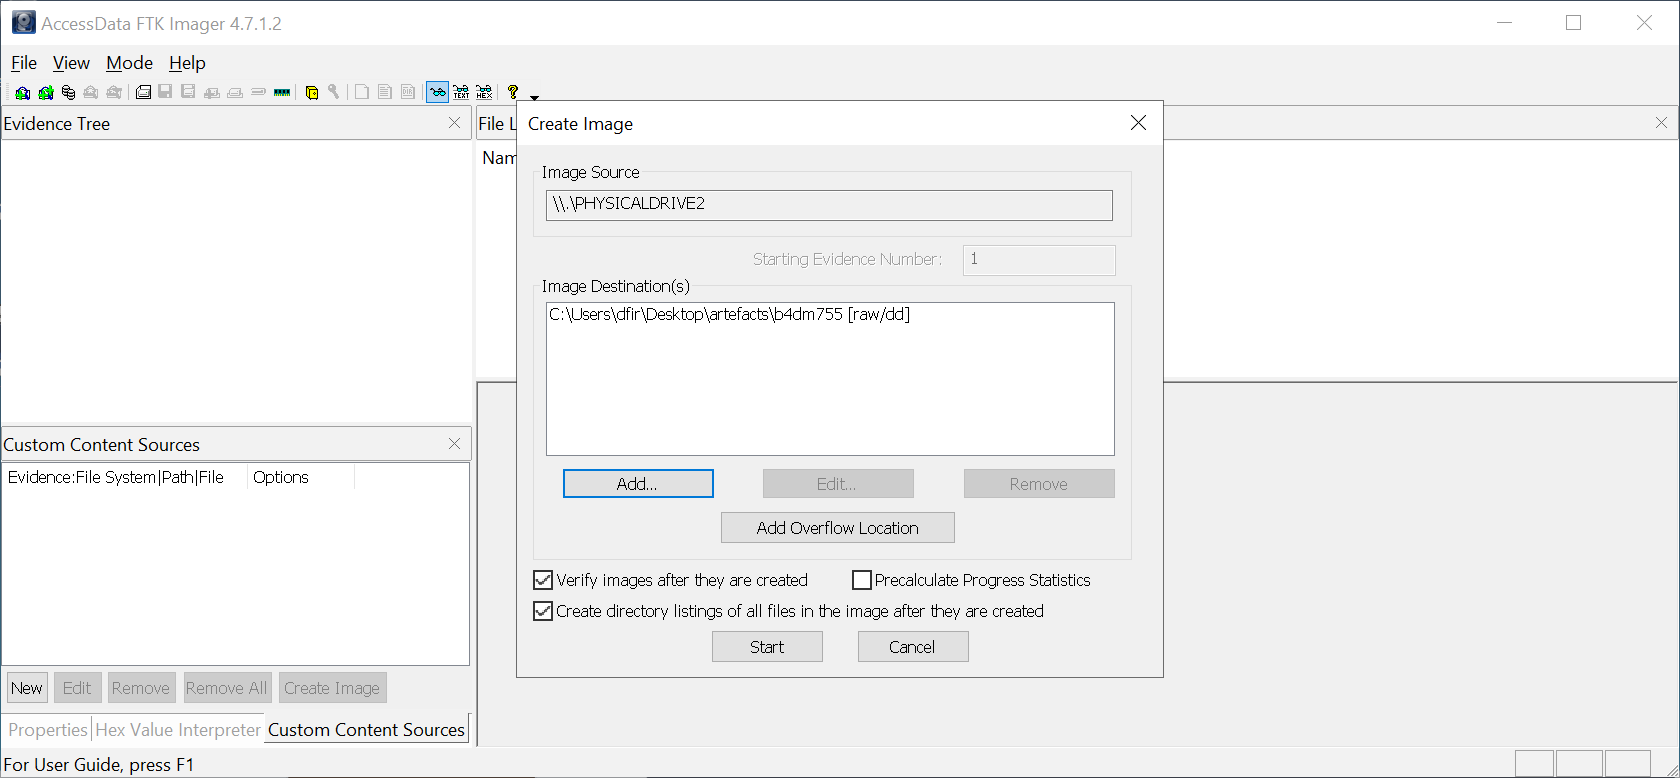The height and width of the screenshot is (778, 1680).
Task: Click the Add All Attached Devices icon
Action: pos(46,93)
